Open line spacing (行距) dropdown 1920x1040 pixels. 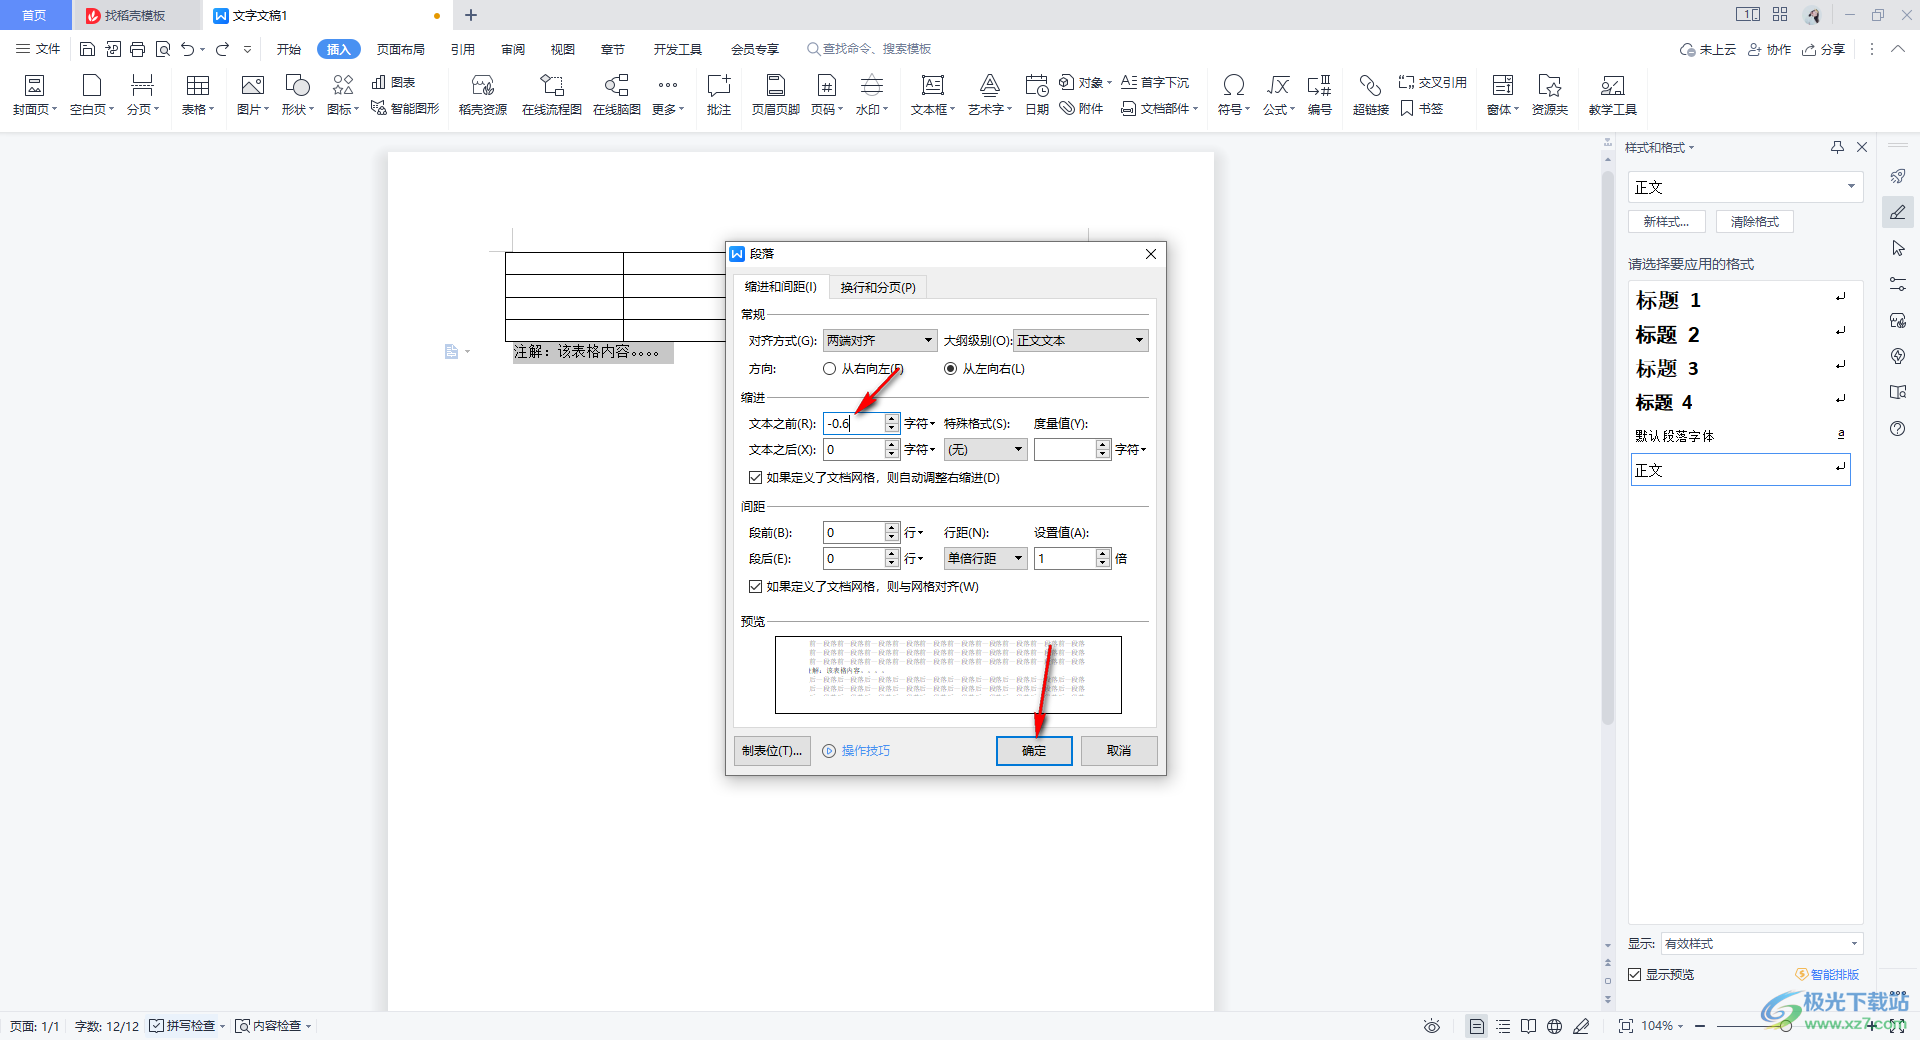point(985,559)
